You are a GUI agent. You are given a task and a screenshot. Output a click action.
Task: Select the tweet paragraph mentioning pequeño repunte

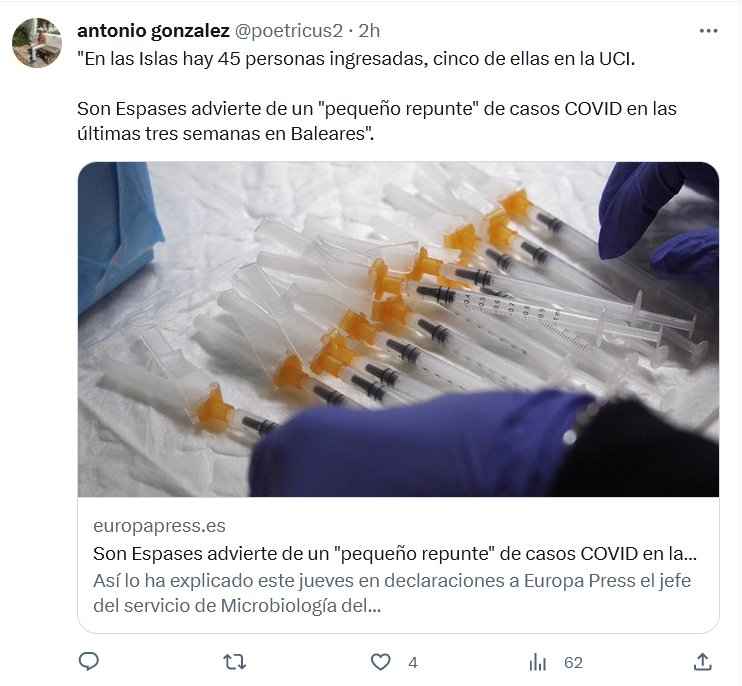pyautogui.click(x=377, y=121)
